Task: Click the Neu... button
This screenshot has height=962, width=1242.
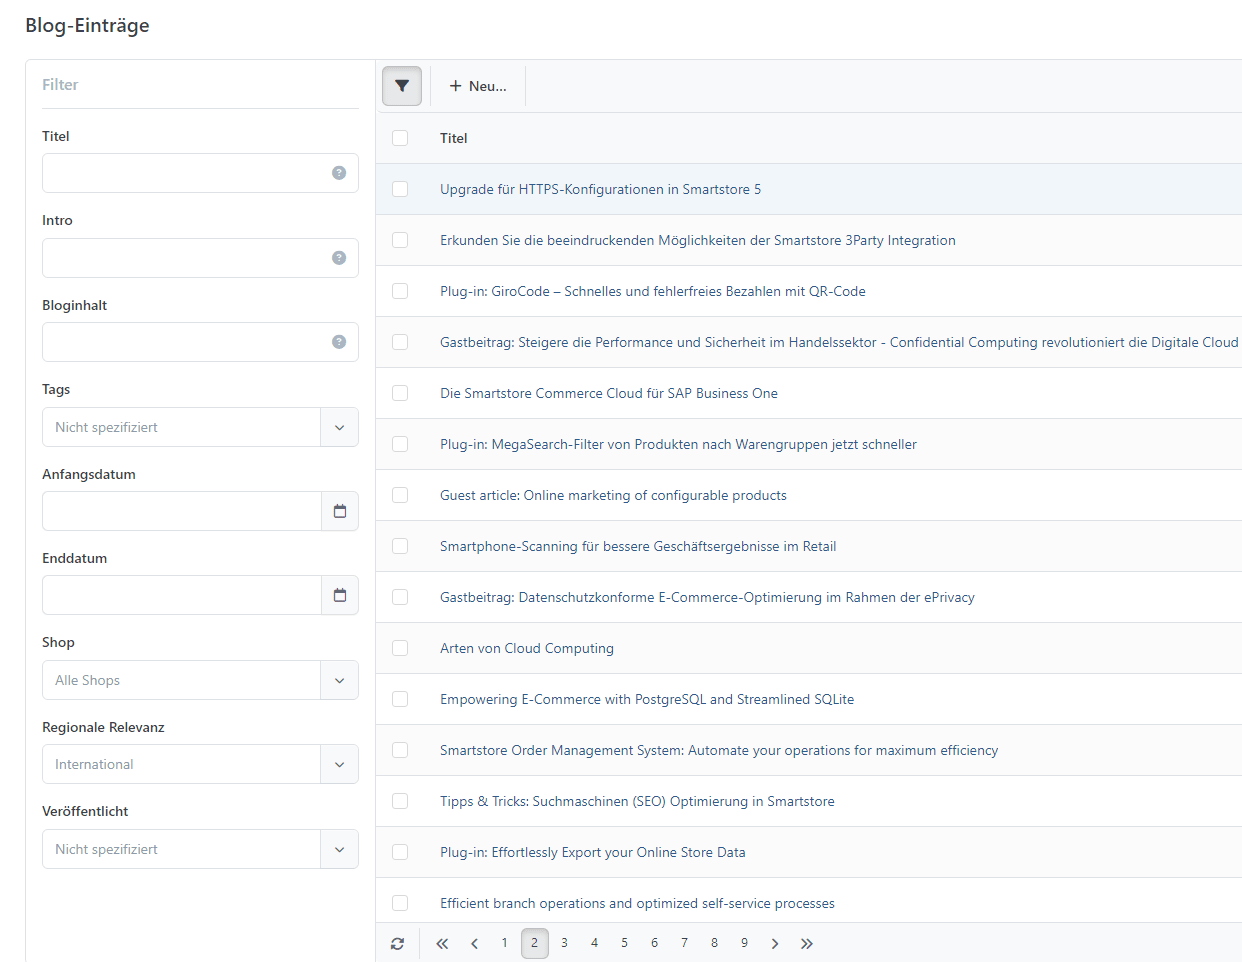Action: pyautogui.click(x=478, y=86)
